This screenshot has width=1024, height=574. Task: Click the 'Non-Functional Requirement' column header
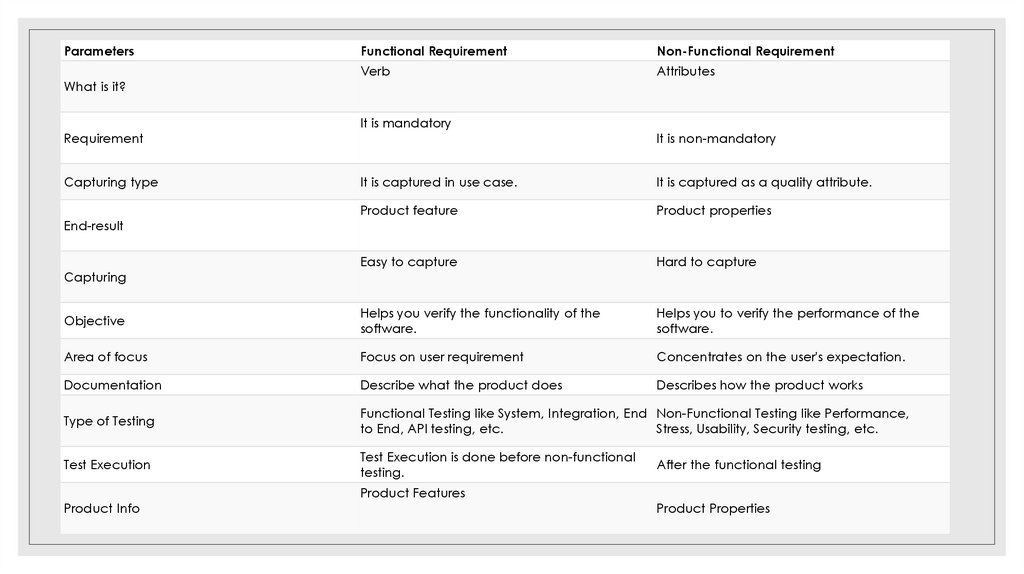pyautogui.click(x=745, y=51)
